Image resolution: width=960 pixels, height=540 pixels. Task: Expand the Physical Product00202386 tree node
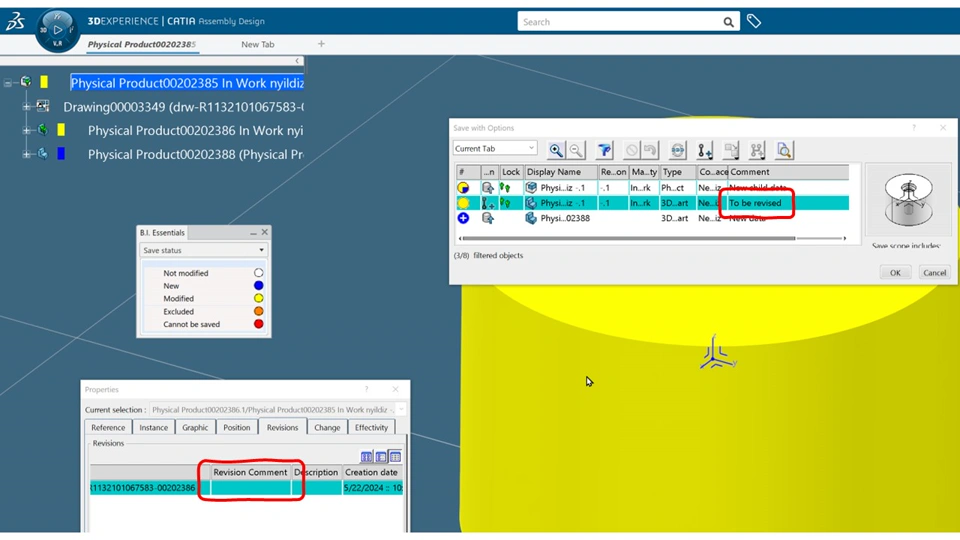tap(26, 130)
